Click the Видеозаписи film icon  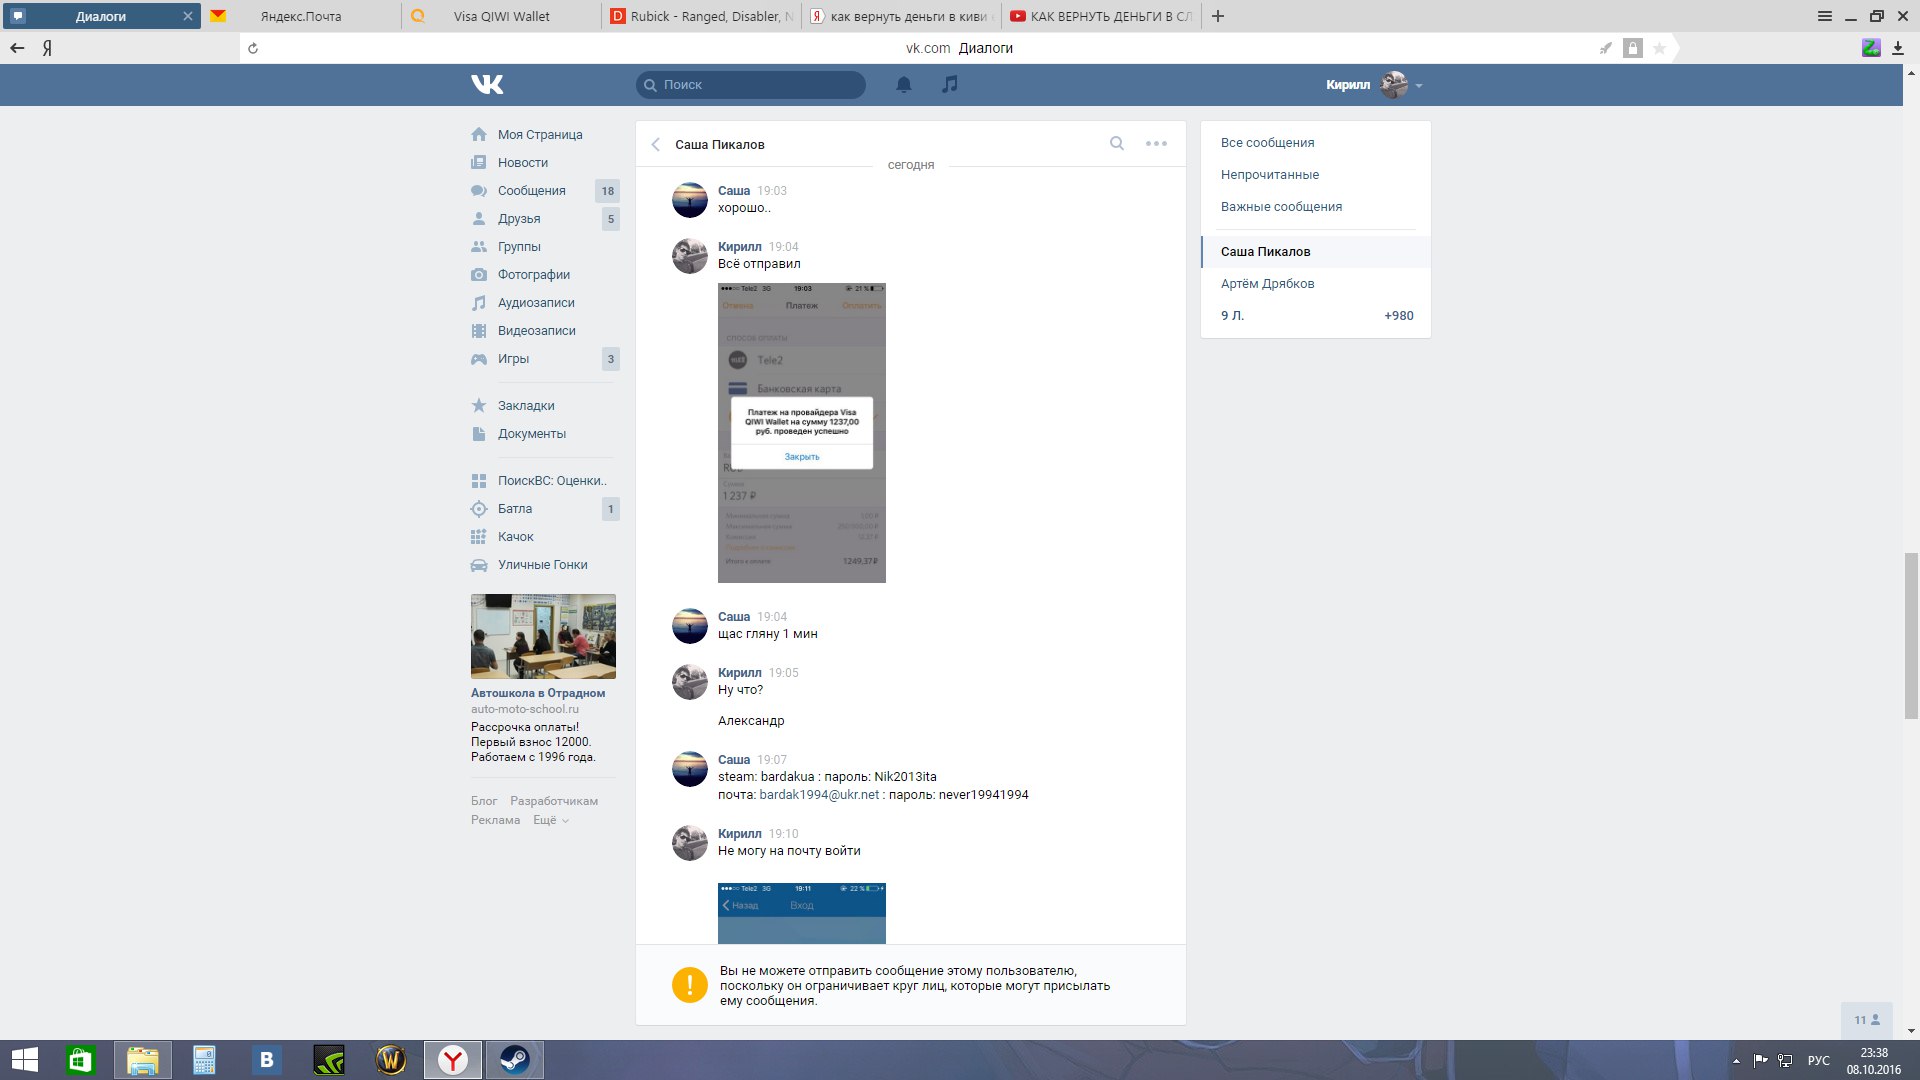(479, 330)
